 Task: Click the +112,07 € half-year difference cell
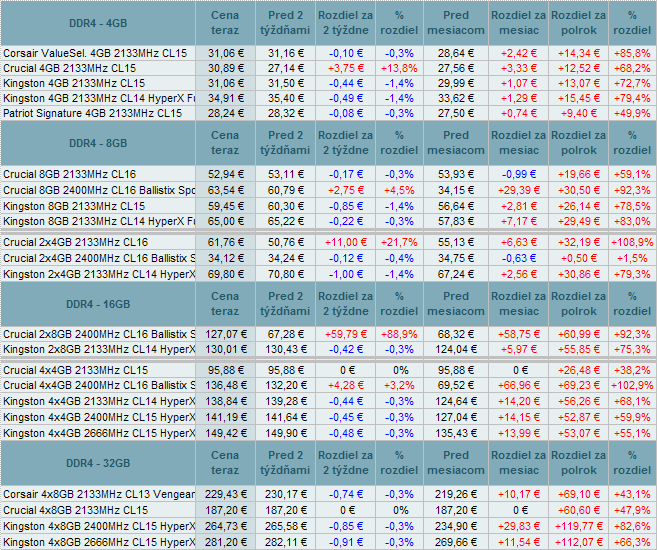click(579, 542)
